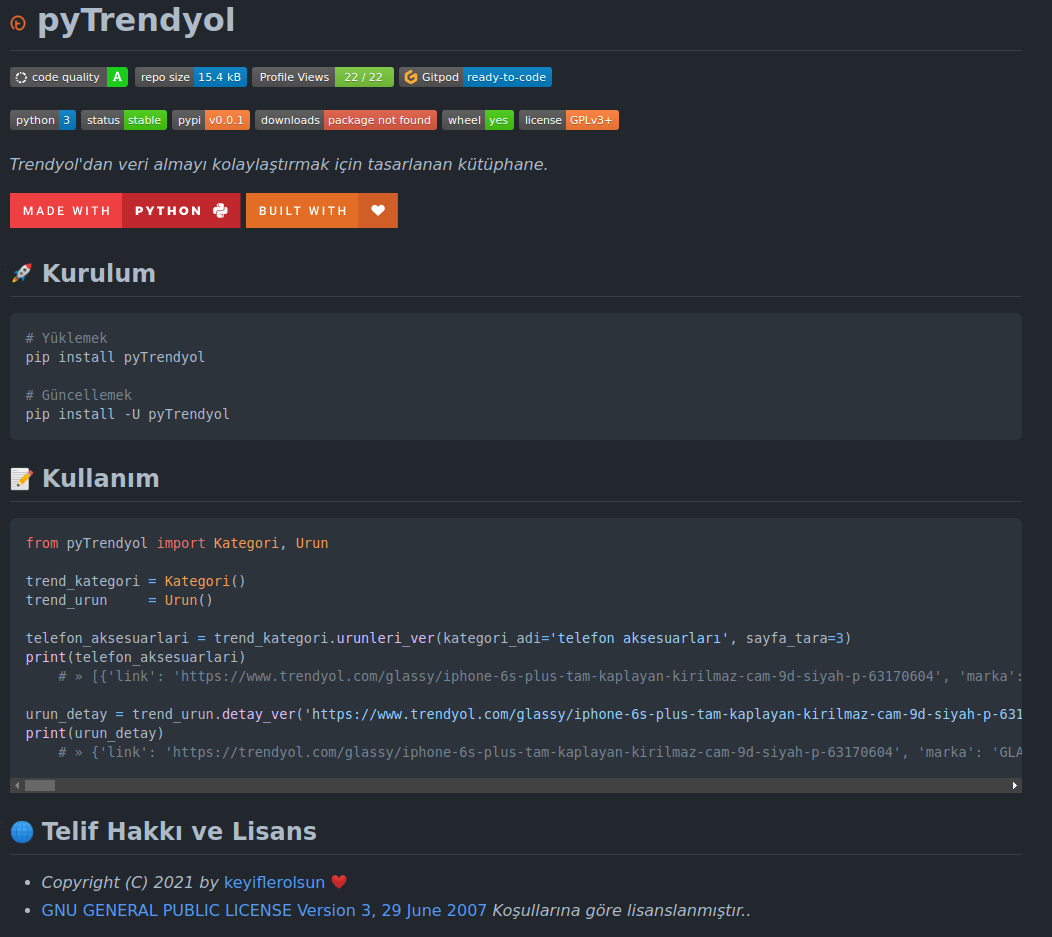Click the '# Yüklemek' comment line
The height and width of the screenshot is (937, 1052).
66,338
